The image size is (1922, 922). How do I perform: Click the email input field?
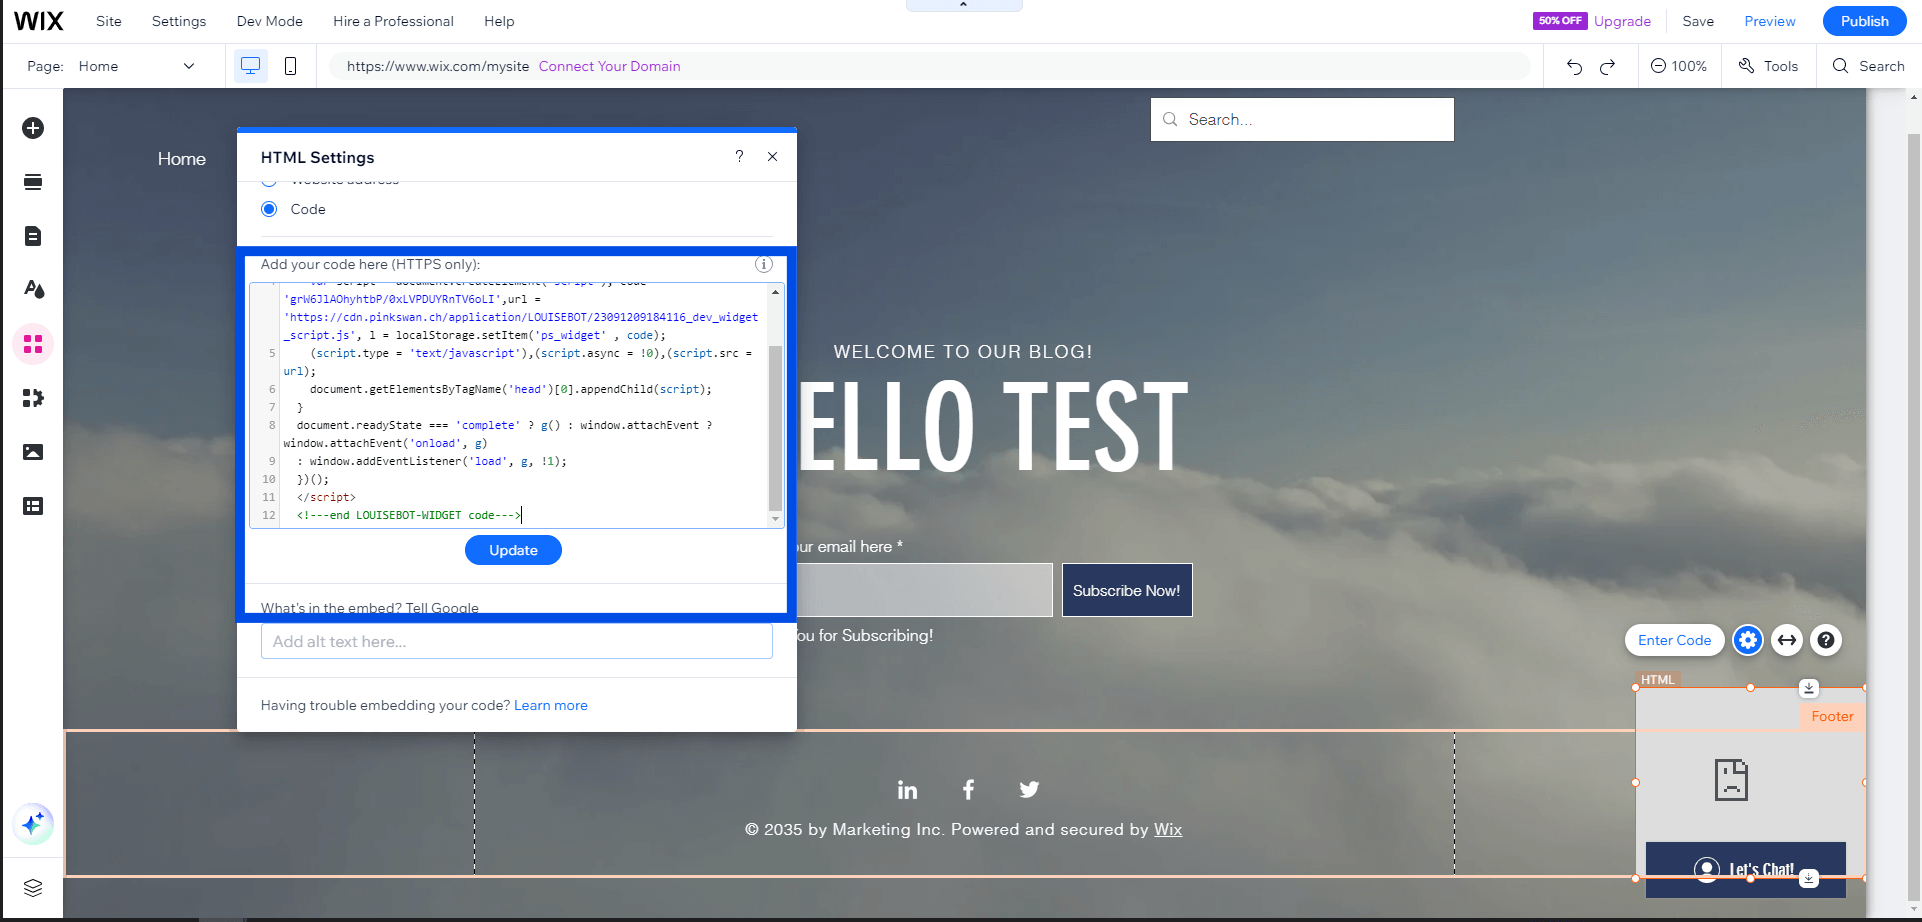point(924,590)
